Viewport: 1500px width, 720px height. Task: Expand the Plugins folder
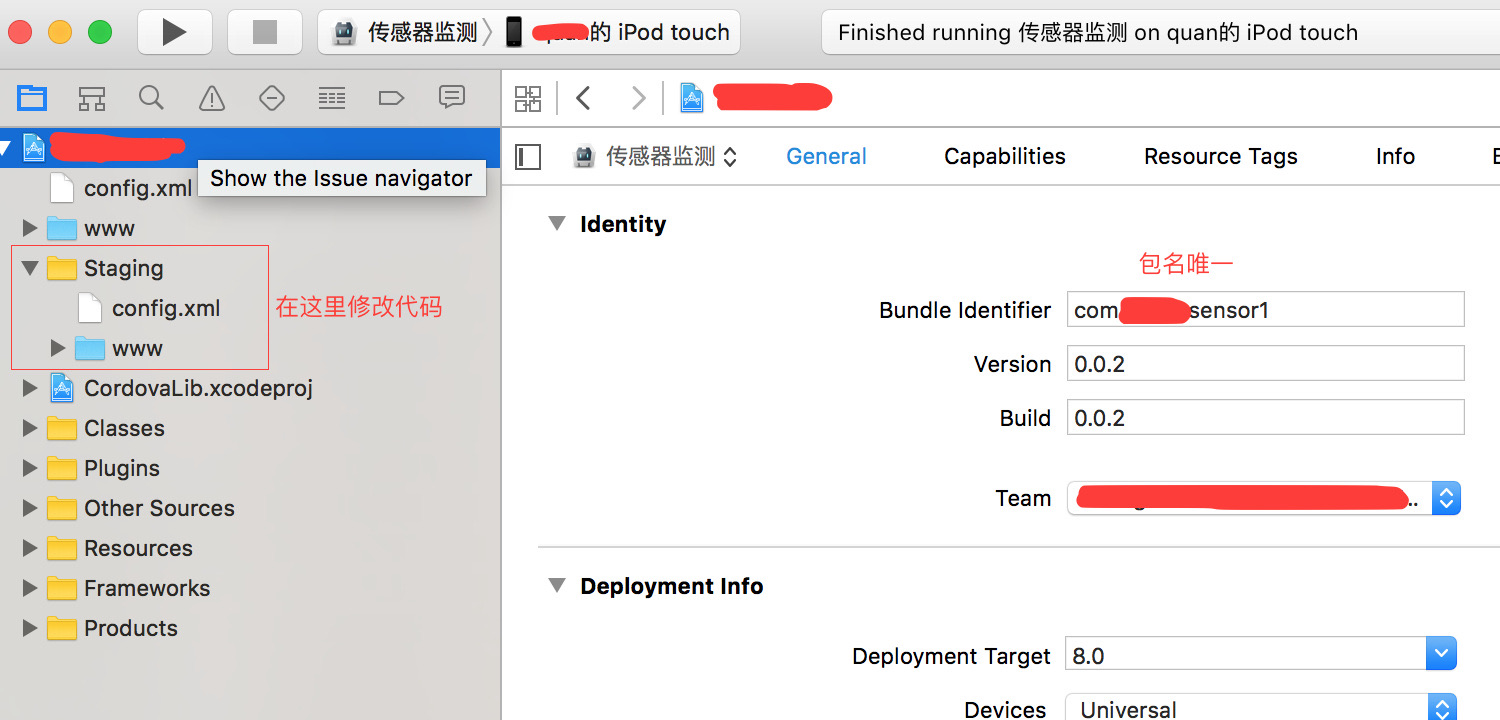(30, 468)
